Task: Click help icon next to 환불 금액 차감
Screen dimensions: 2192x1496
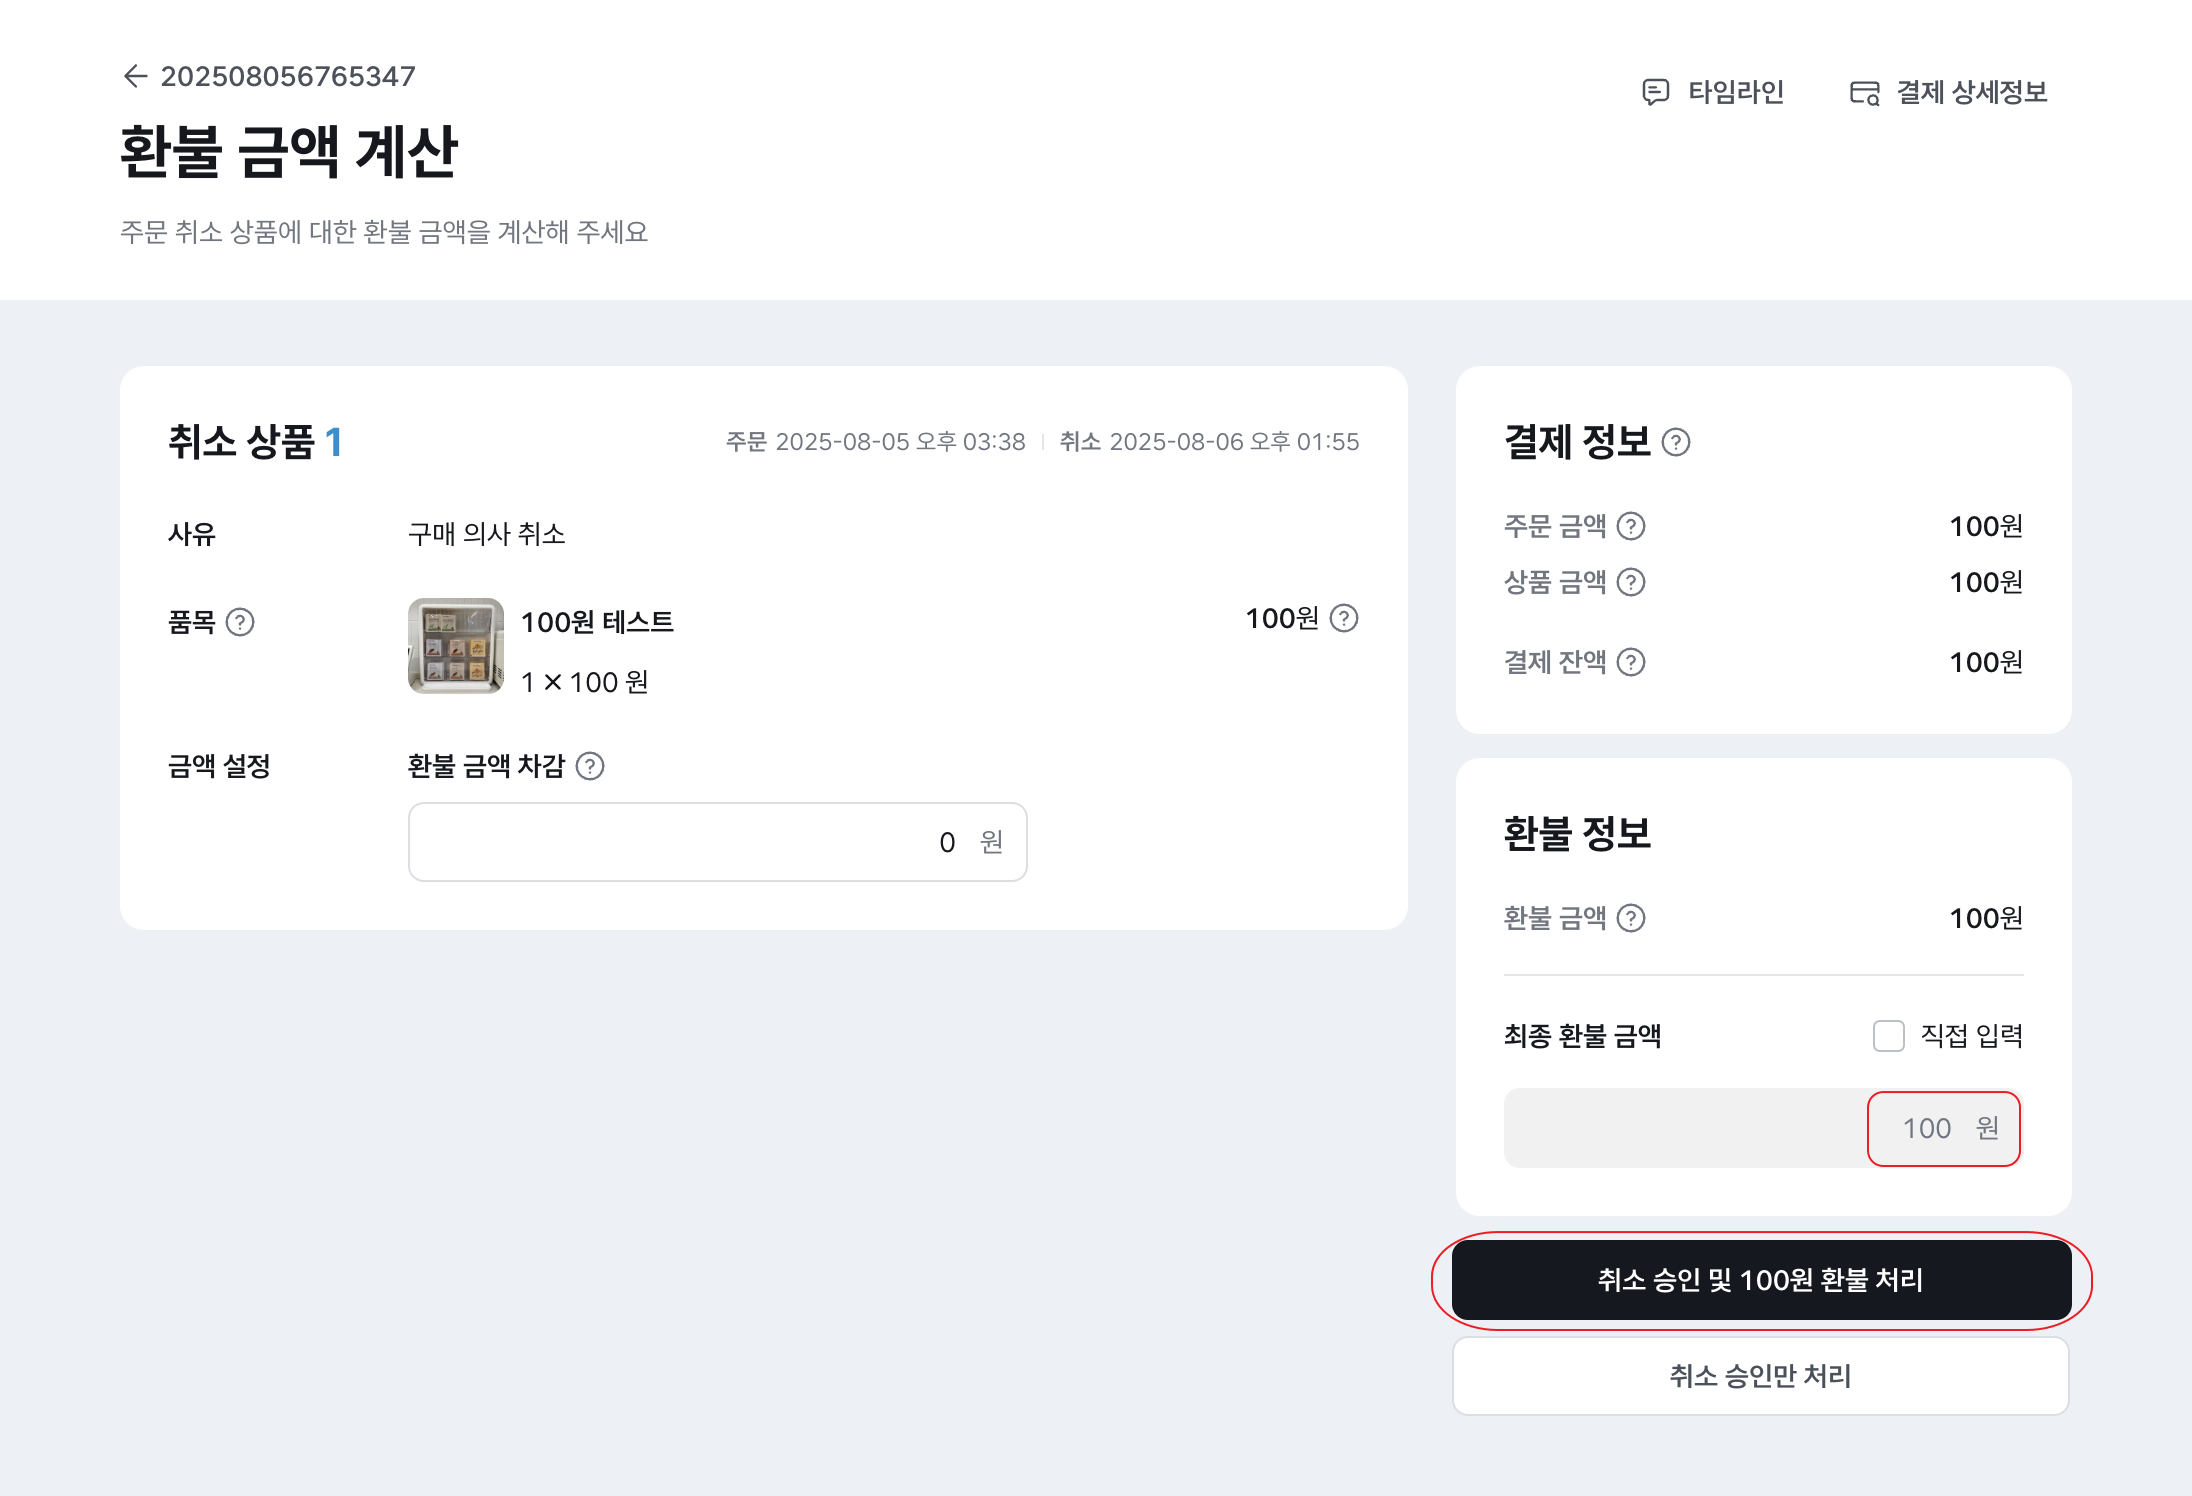Action: point(590,766)
